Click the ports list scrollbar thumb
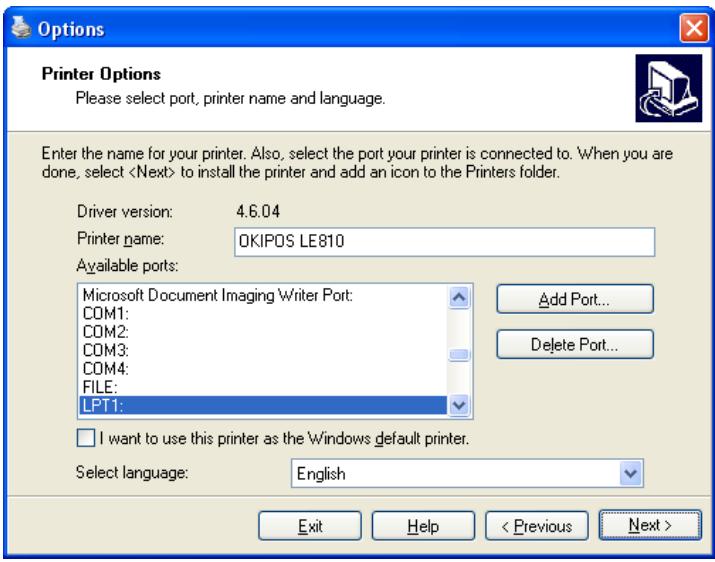Screen dimensions: 715x562 click(459, 354)
